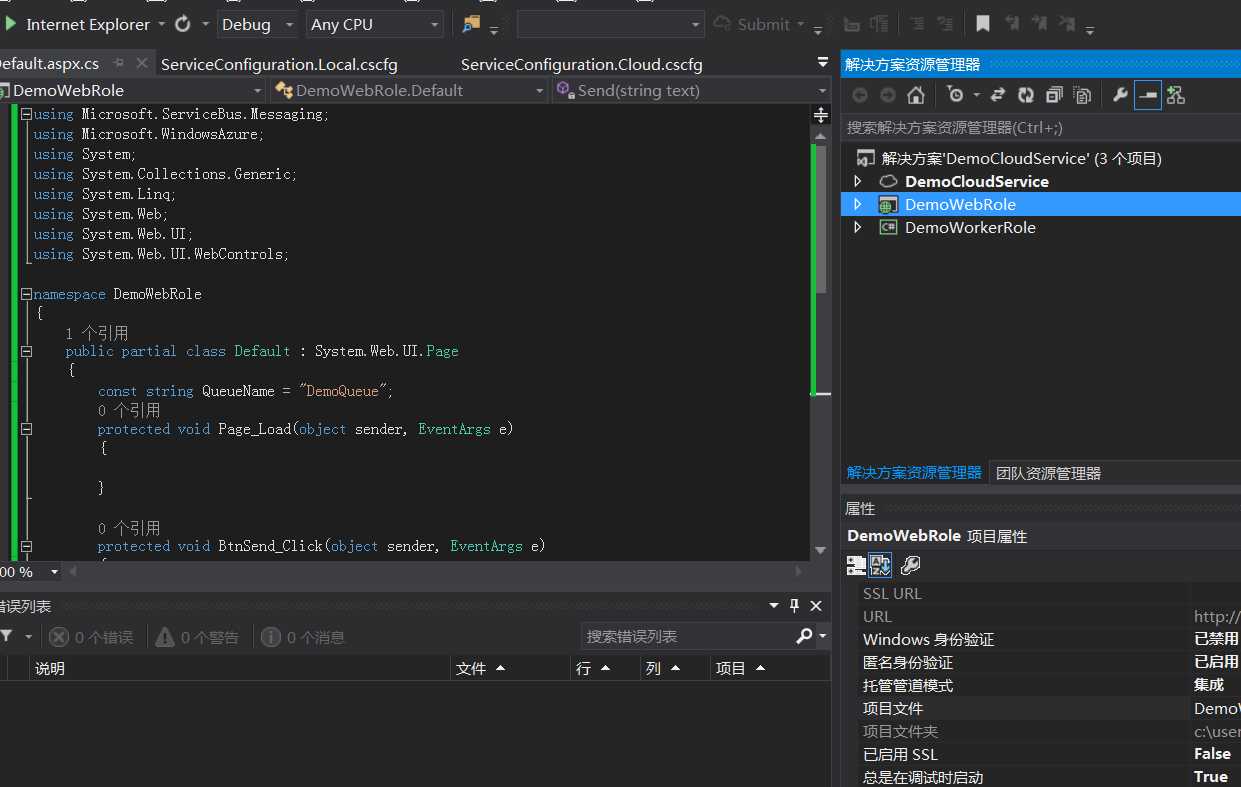The image size is (1241, 787).
Task: Collapse all nodes in Solution Explorer
Action: coord(1054,95)
